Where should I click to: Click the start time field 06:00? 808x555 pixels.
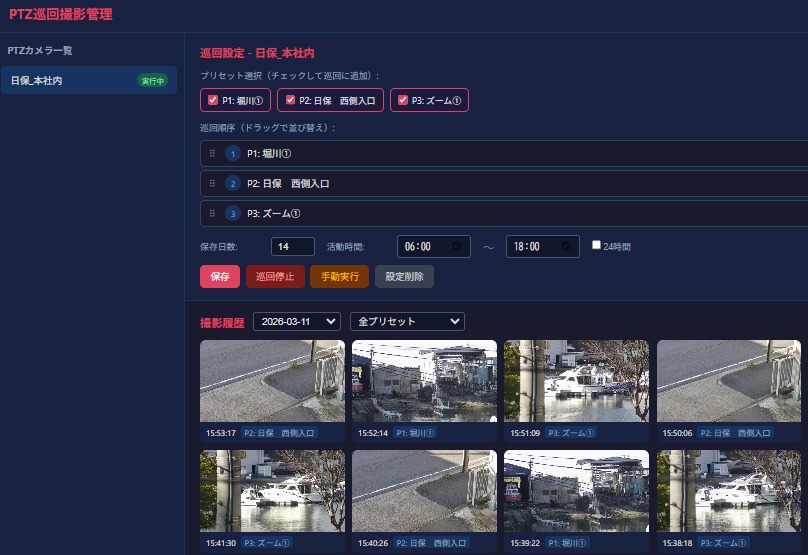(x=434, y=246)
